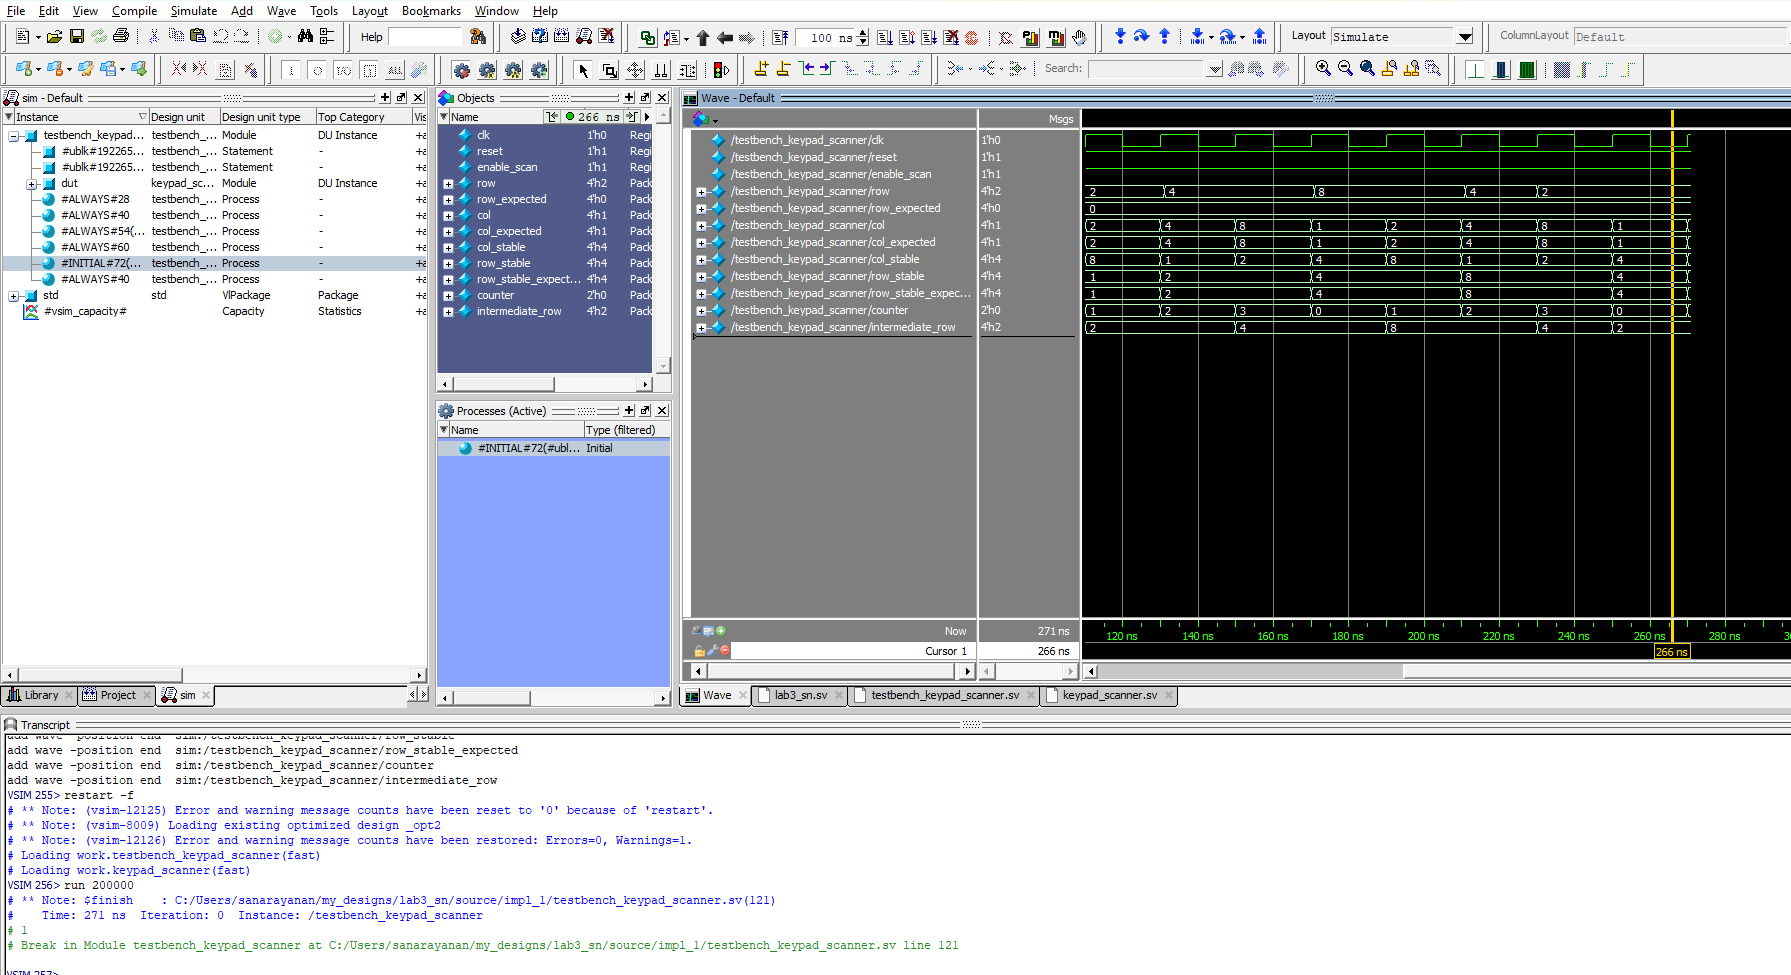Screen dimensions: 1791x975
Task: Select the arrow pointer Select Mode tool
Action: 583,70
